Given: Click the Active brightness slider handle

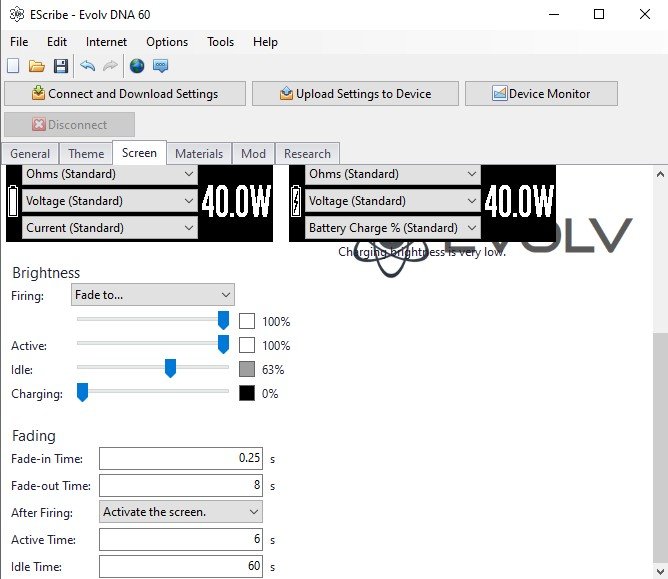Looking at the screenshot, I should 223,344.
